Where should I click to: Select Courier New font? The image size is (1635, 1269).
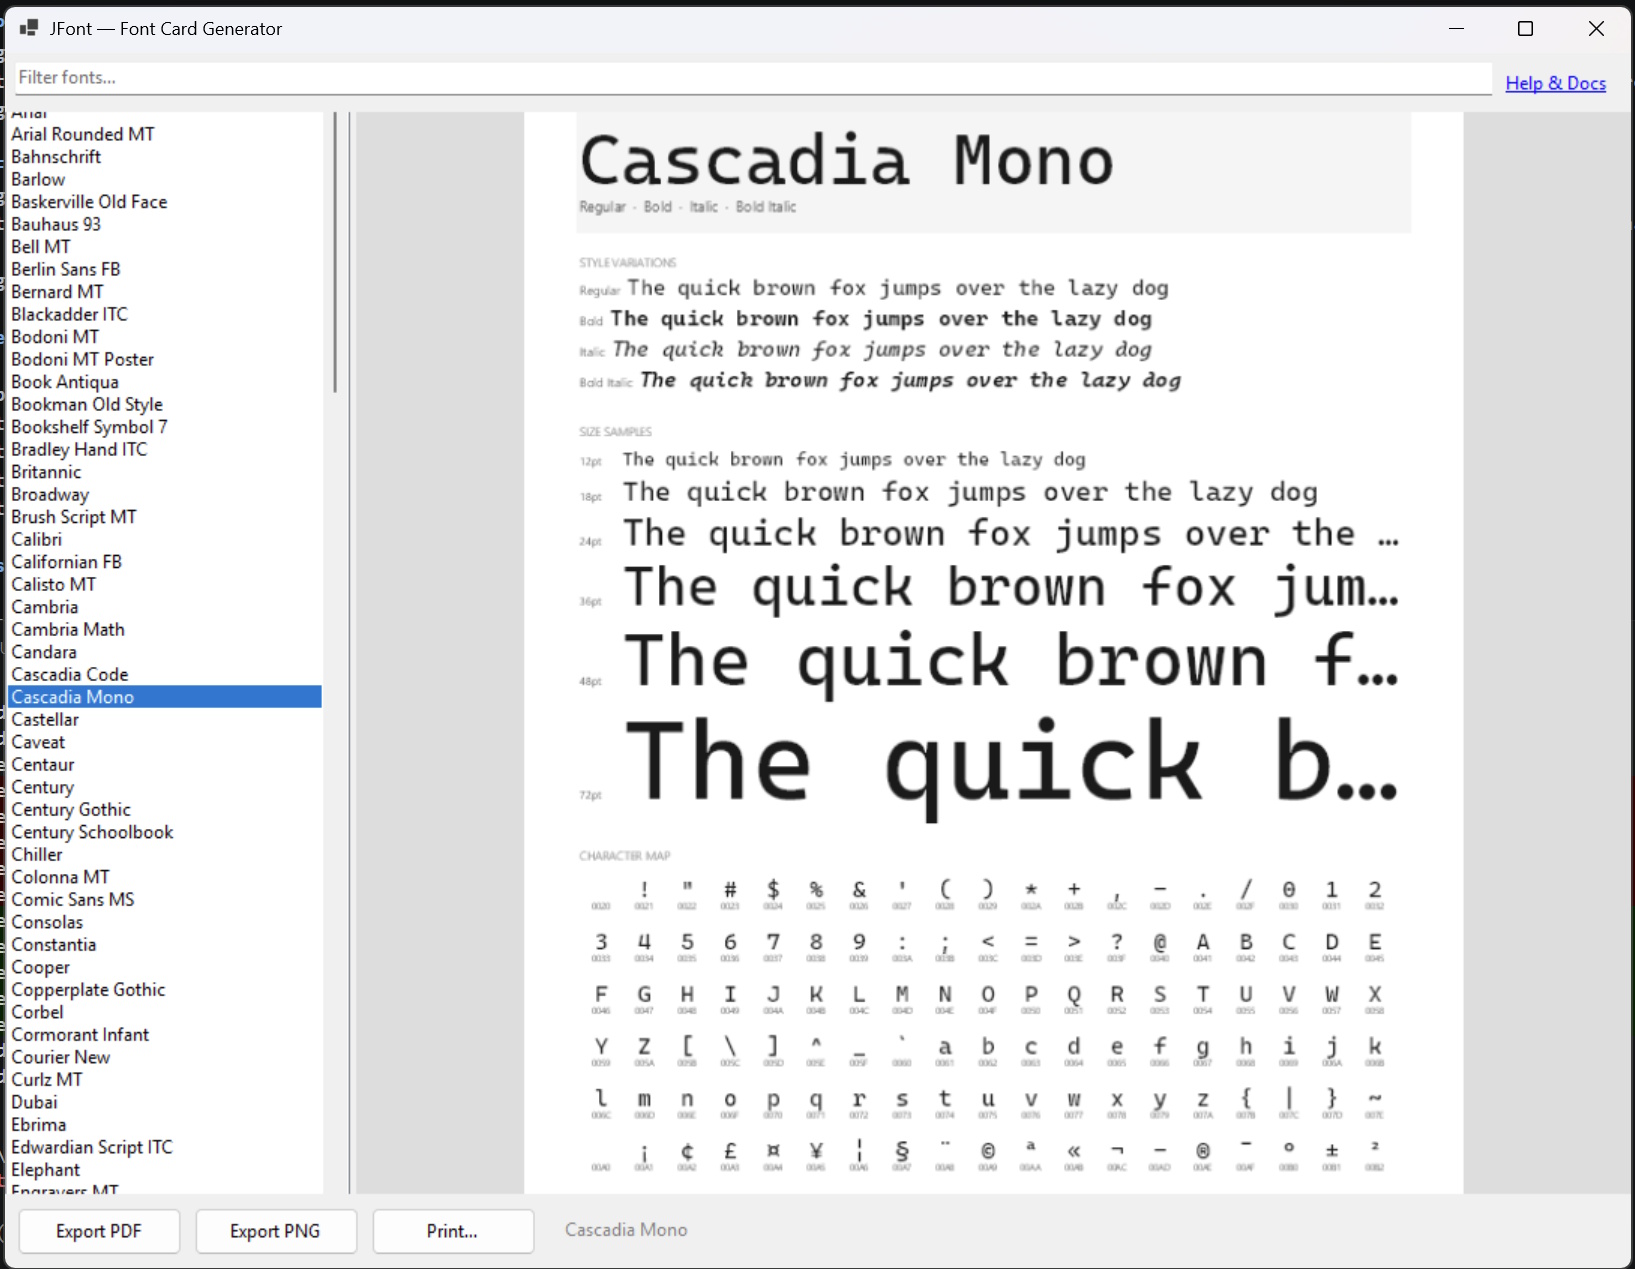[165, 1057]
